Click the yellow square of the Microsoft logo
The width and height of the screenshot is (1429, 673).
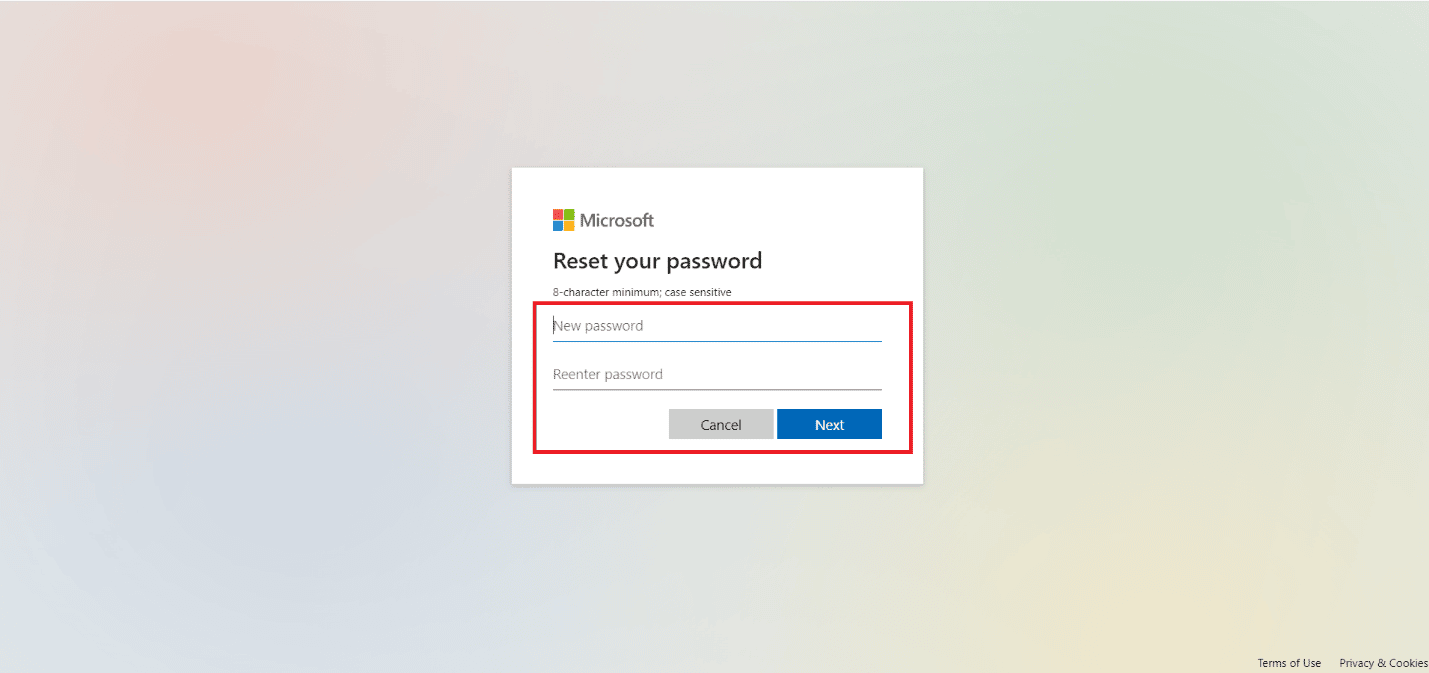pyautogui.click(x=570, y=226)
